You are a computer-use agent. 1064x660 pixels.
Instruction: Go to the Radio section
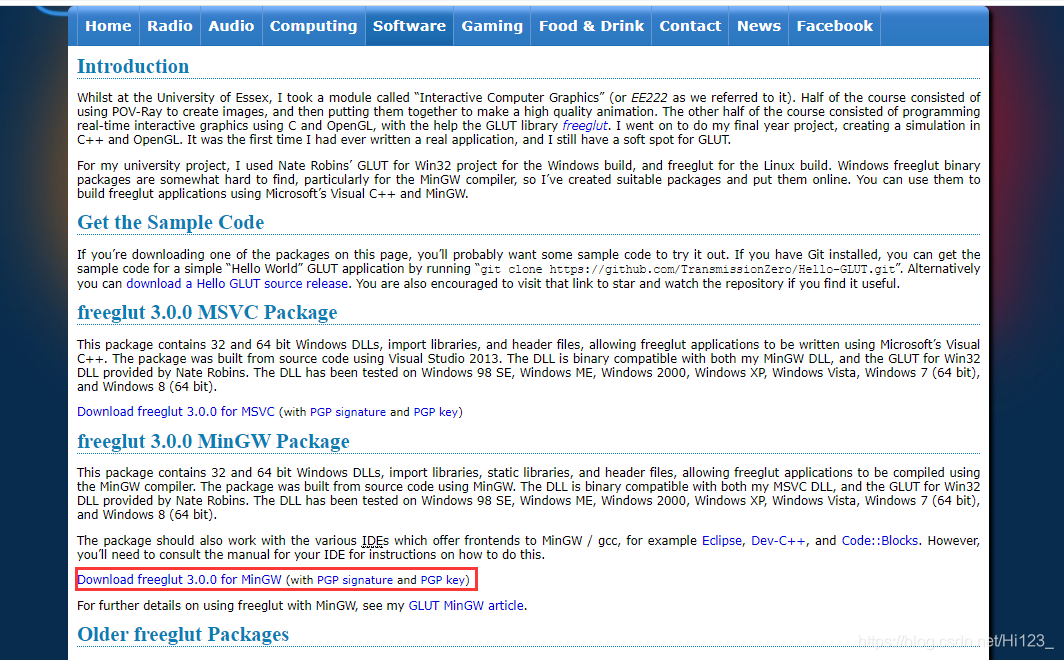pyautogui.click(x=170, y=26)
